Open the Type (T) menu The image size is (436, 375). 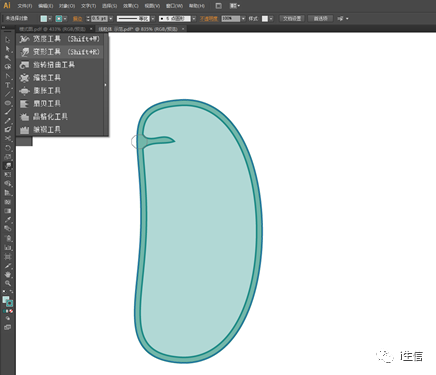tap(88, 6)
